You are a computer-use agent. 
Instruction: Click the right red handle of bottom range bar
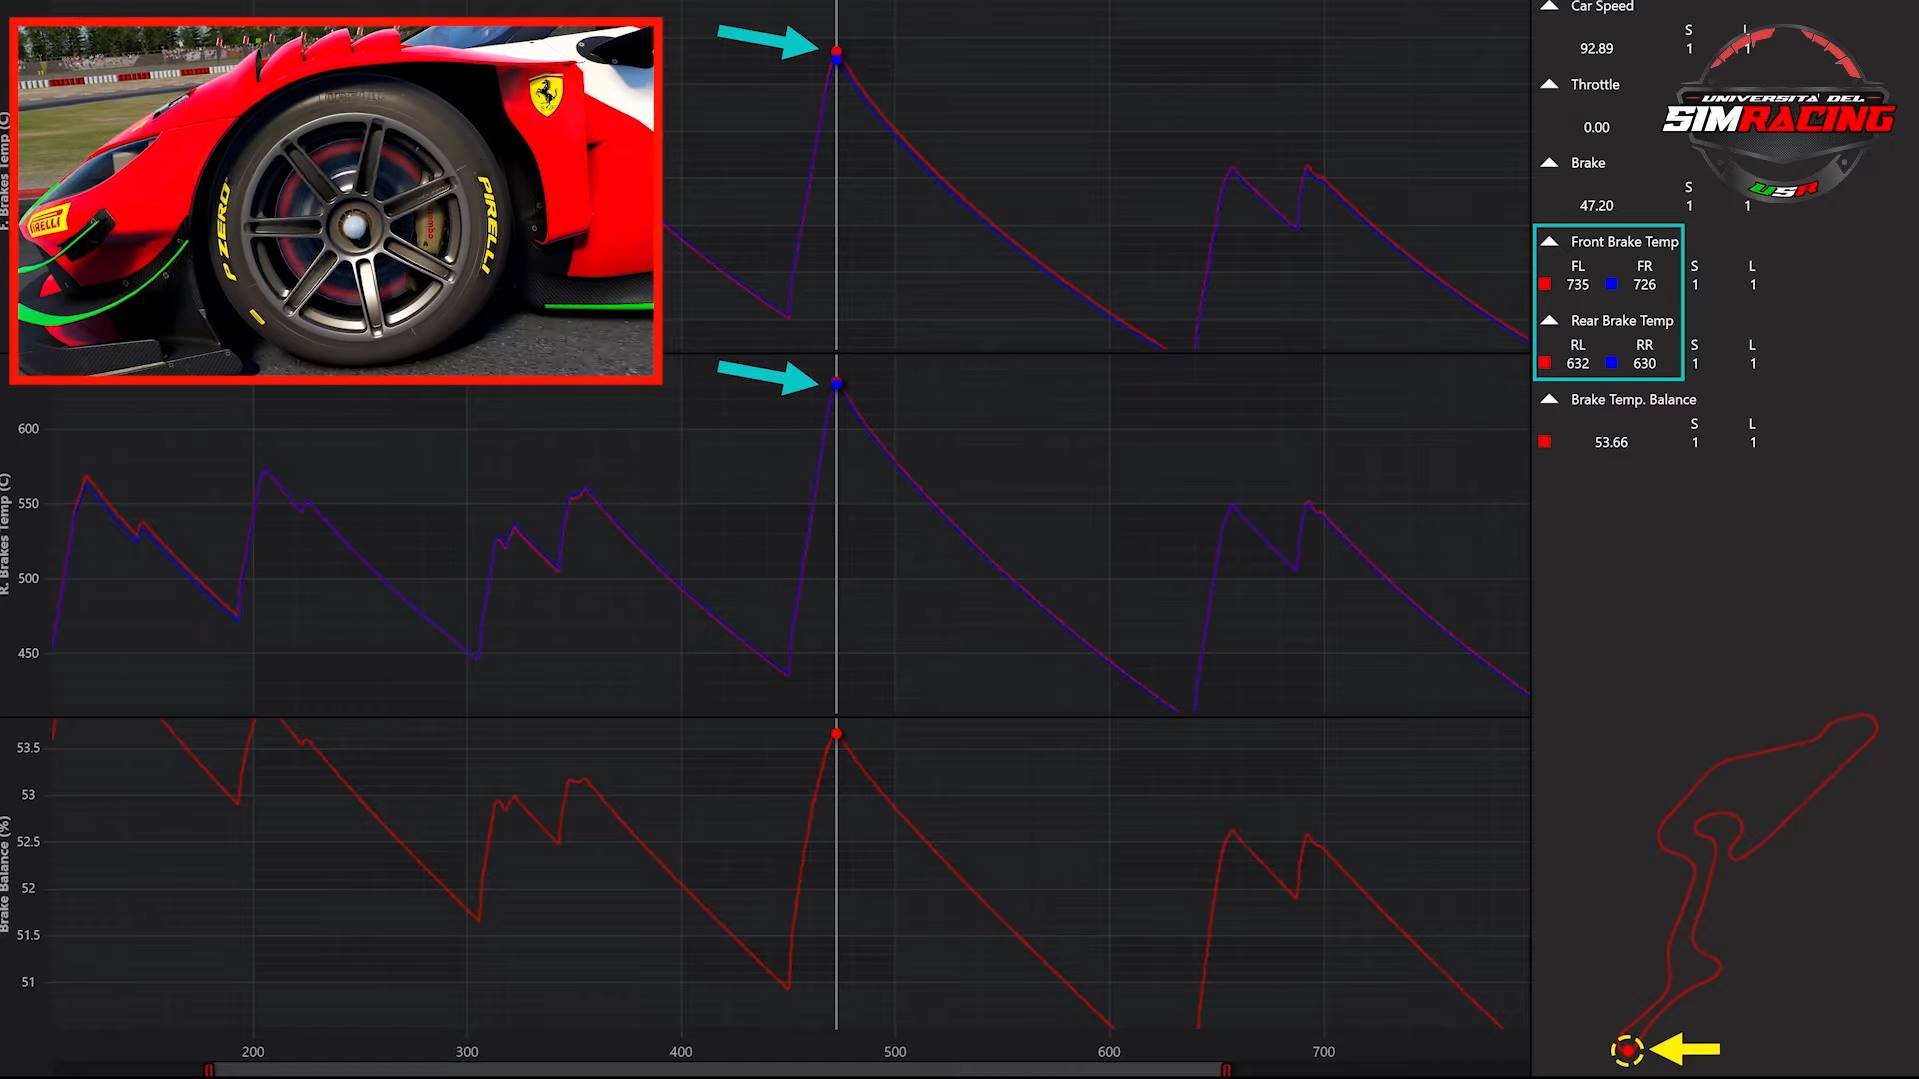point(1226,1070)
